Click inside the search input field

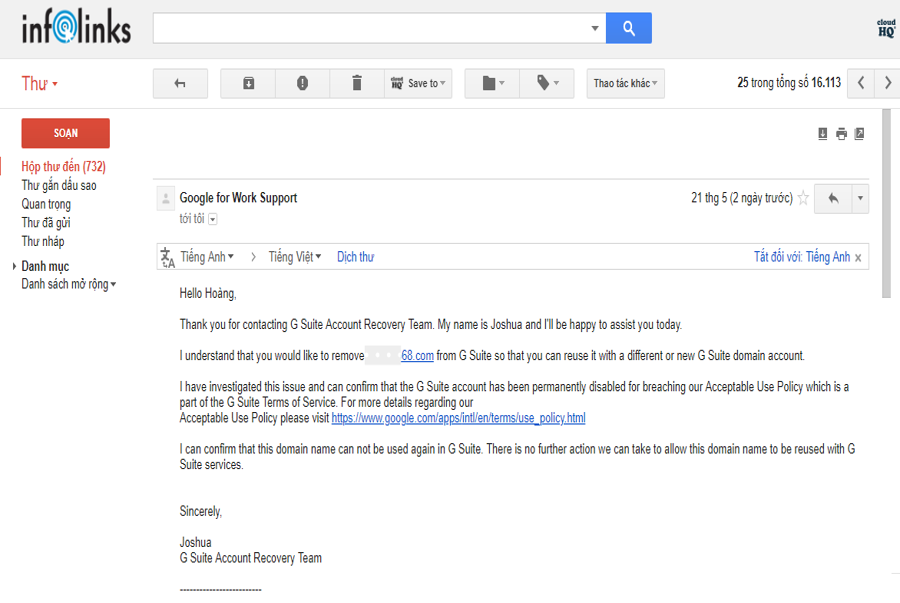point(370,28)
